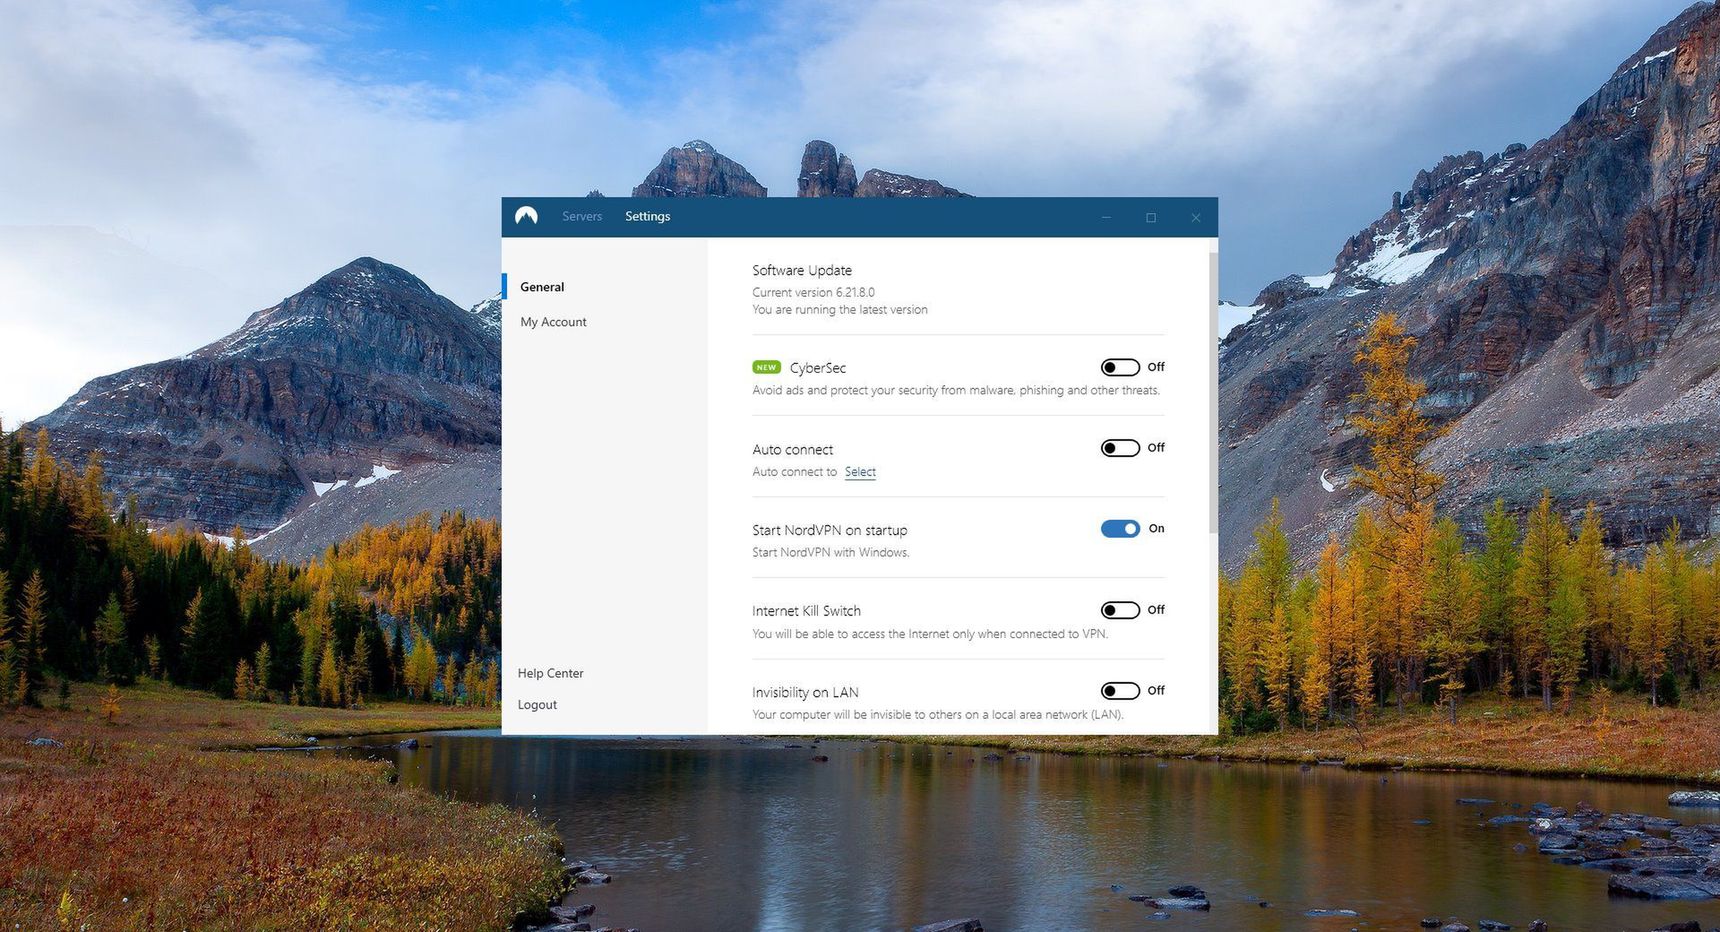Screen dimensions: 1720x932
Task: Click Logout in the sidebar
Action: coord(537,705)
